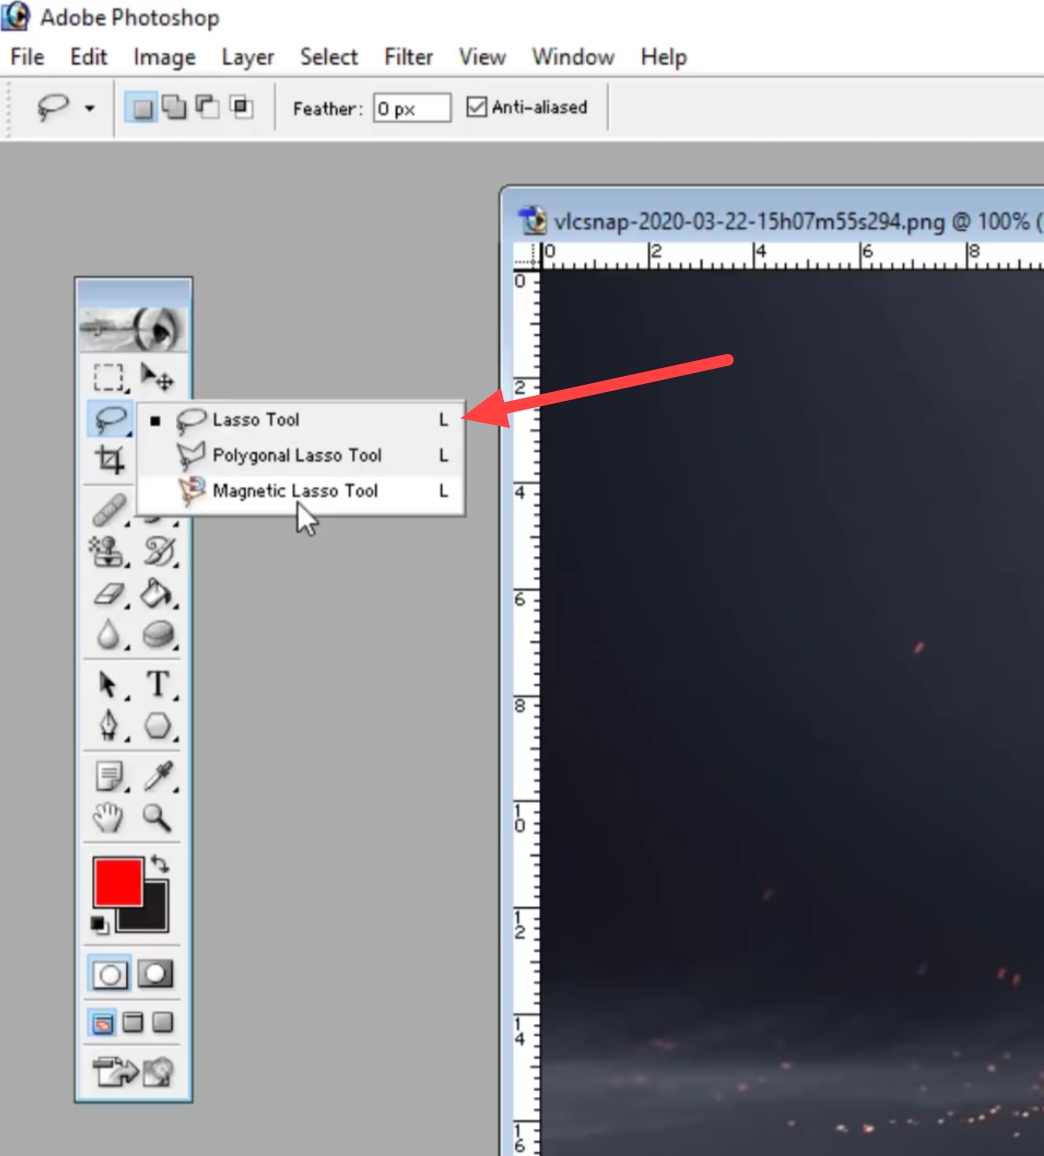Select the Move tool
The width and height of the screenshot is (1044, 1156).
click(x=156, y=377)
